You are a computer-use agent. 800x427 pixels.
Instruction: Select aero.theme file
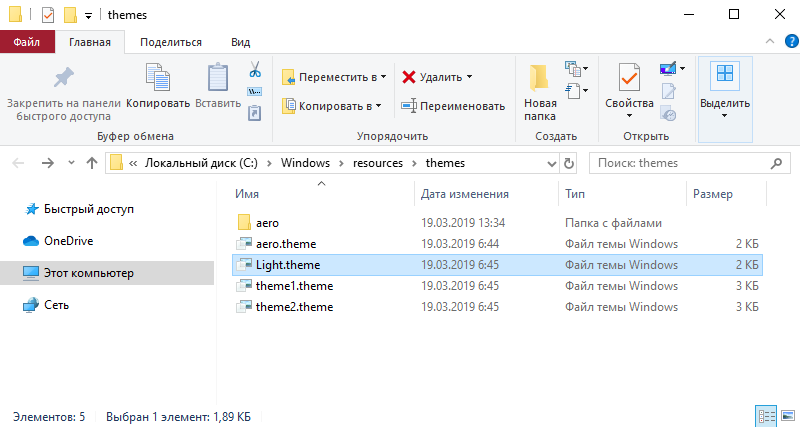497,244
